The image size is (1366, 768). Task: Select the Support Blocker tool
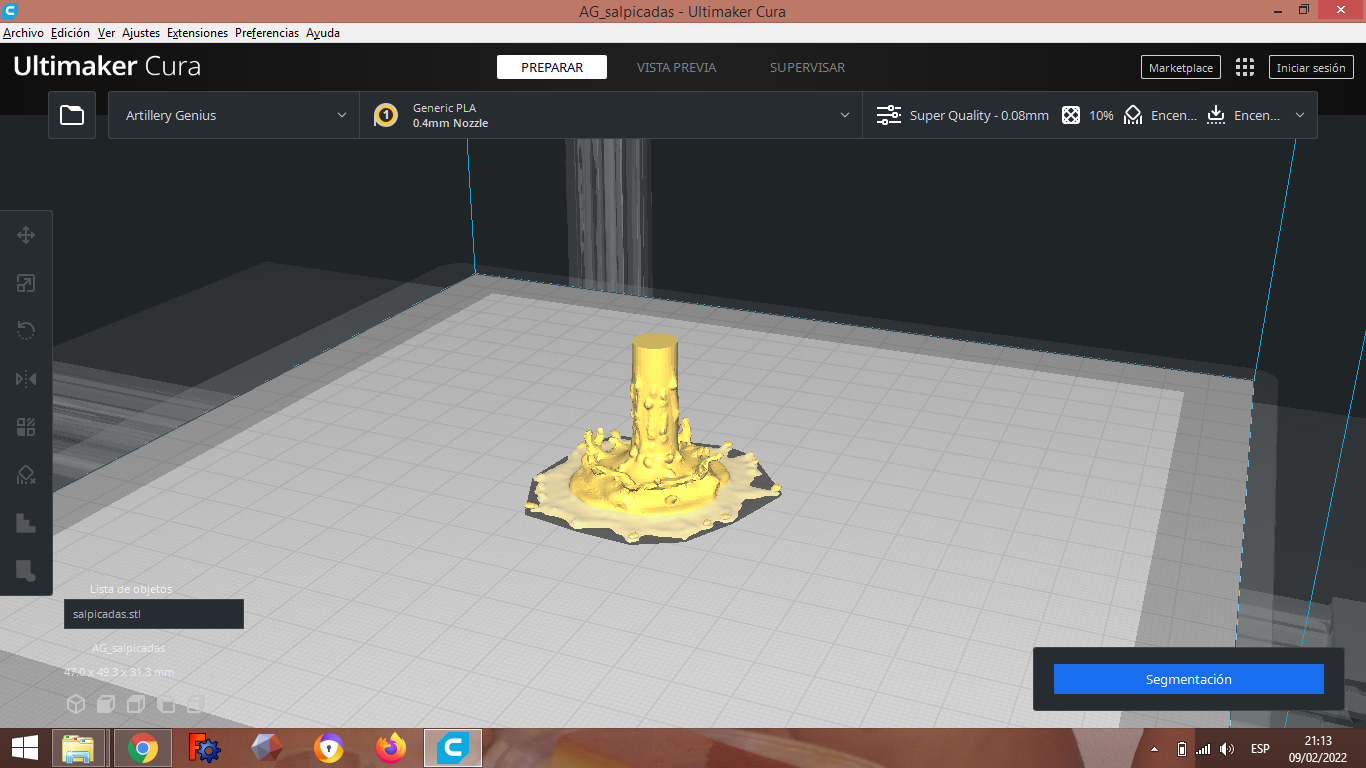(26, 475)
